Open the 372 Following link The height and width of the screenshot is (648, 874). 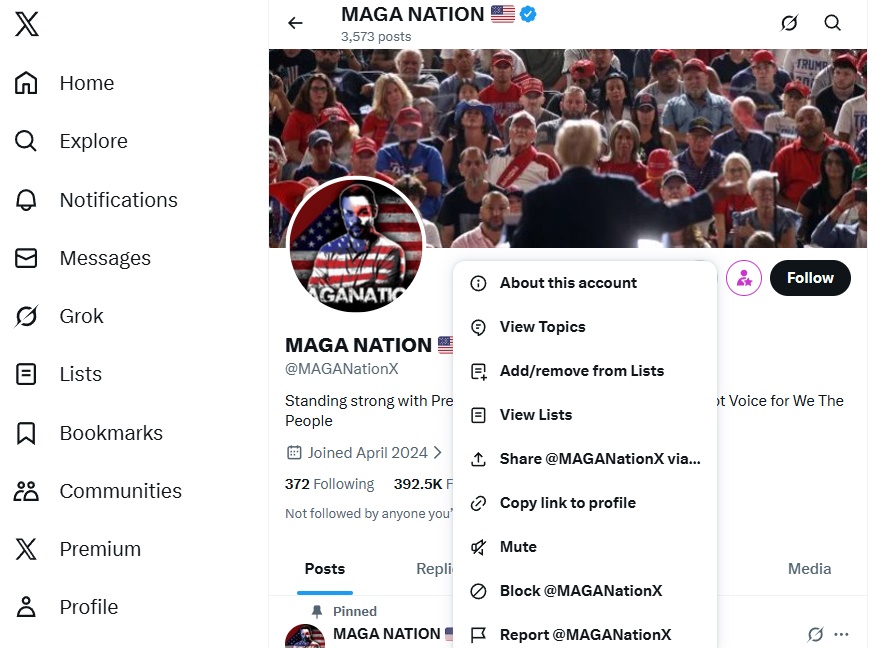tap(329, 484)
